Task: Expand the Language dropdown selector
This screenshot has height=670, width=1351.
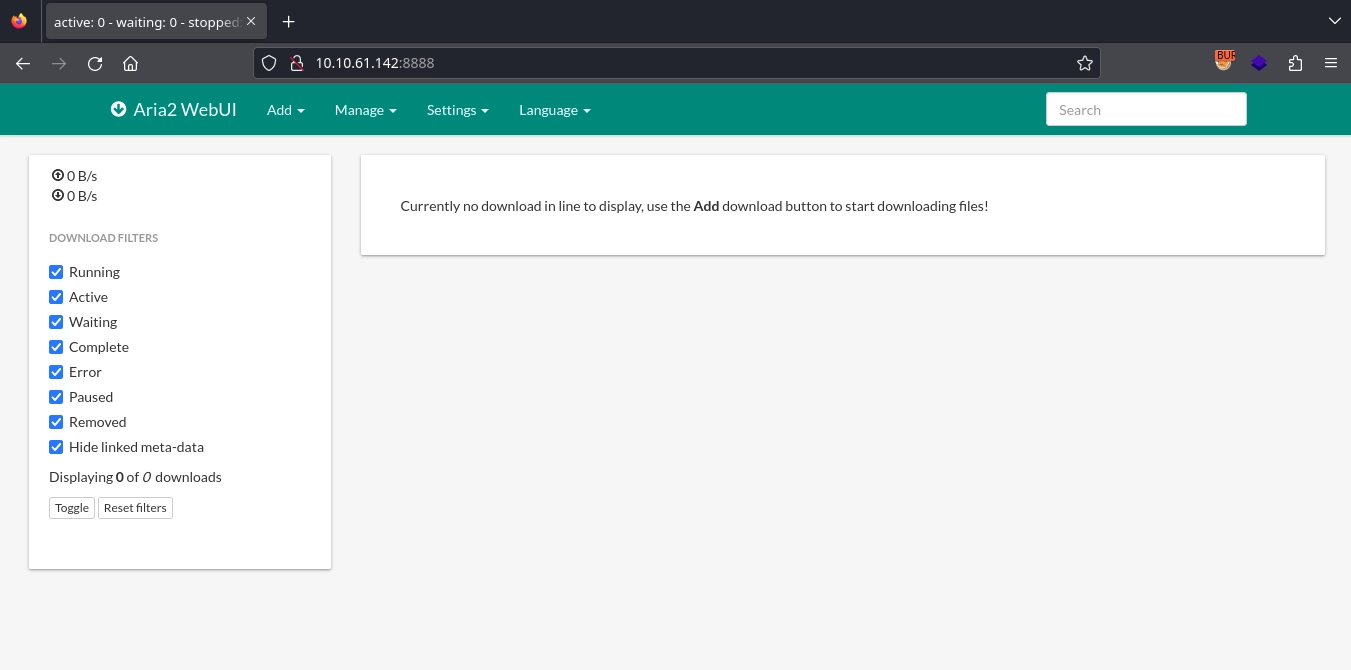Action: (554, 110)
